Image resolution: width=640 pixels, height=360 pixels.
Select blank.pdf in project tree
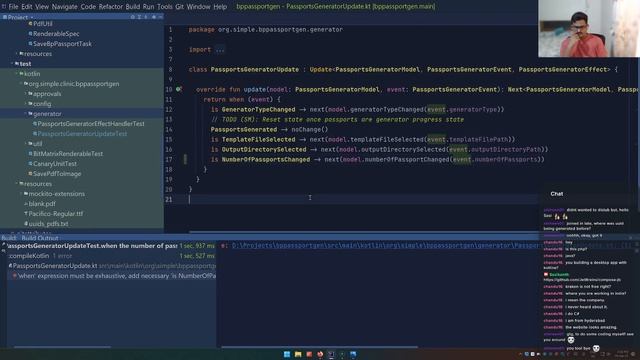point(40,204)
